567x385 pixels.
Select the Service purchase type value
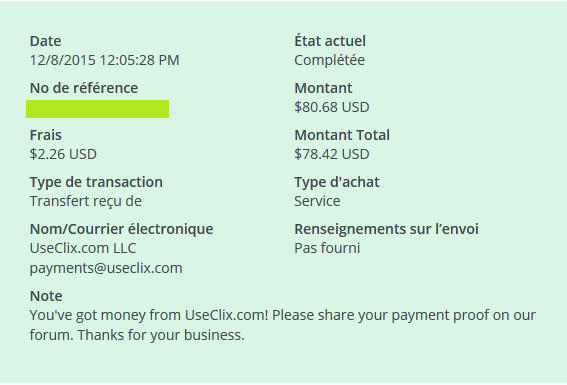pos(317,201)
